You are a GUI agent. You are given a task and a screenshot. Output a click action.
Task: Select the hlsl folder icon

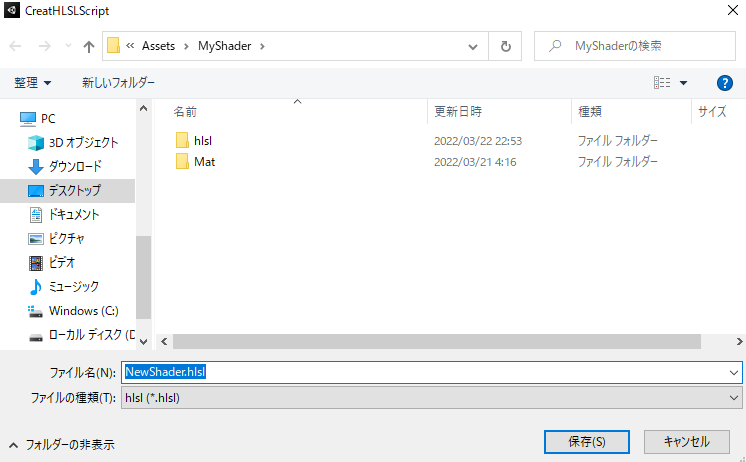[182, 141]
